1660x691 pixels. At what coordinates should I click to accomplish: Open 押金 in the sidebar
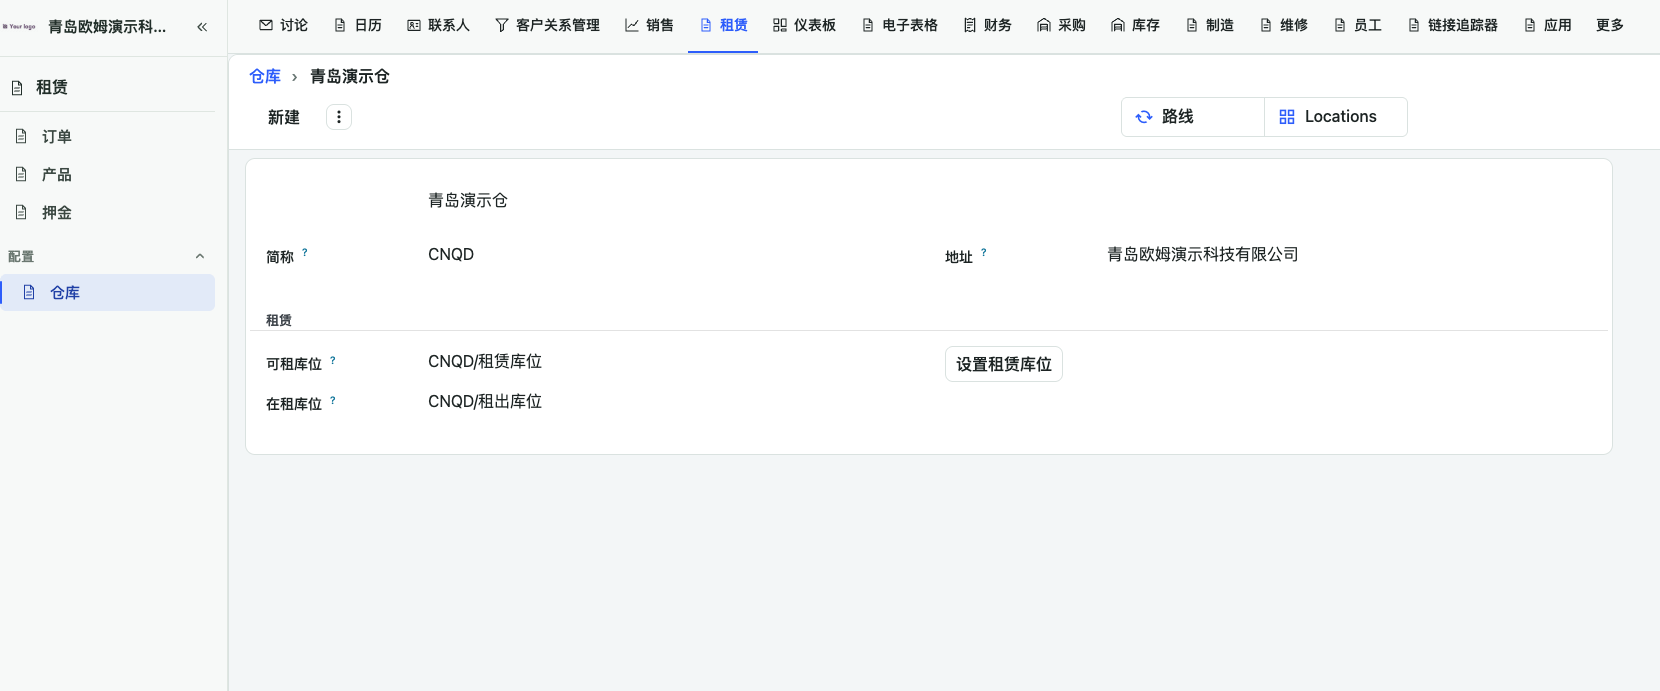pos(108,212)
